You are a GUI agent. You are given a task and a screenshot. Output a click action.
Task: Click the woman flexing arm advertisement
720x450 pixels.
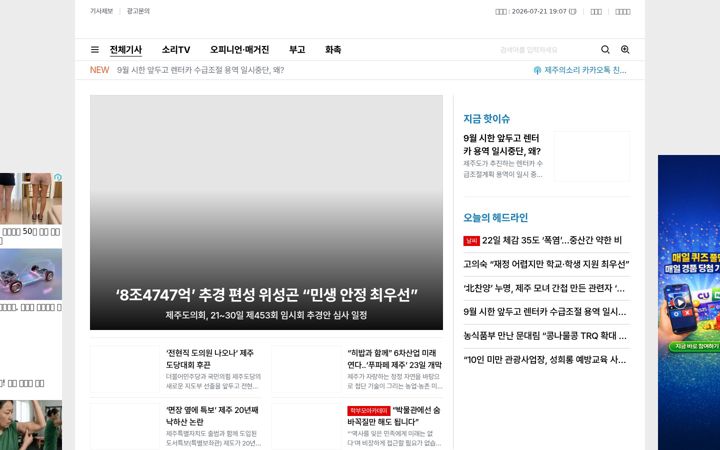31,425
